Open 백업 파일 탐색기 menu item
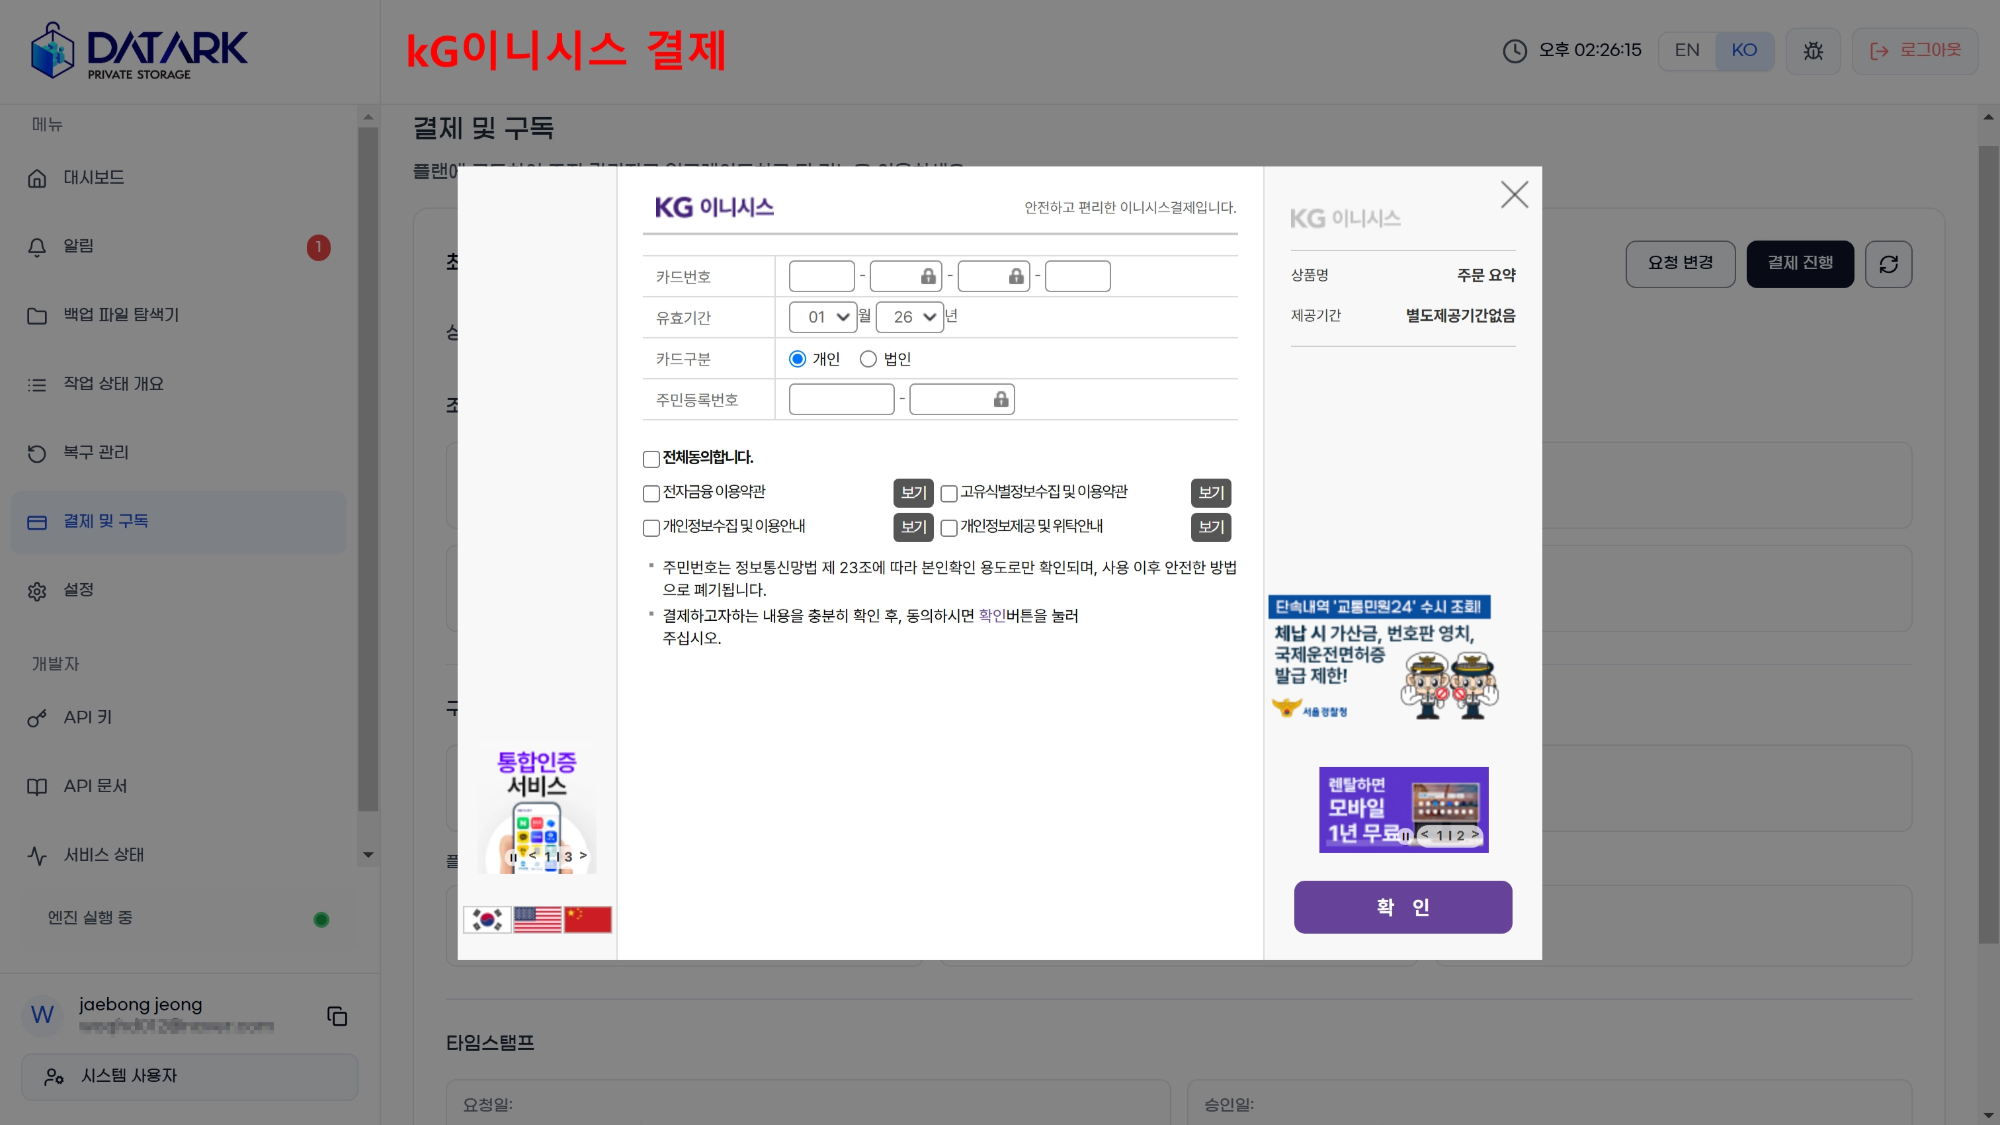Viewport: 2000px width, 1125px height. pos(178,316)
